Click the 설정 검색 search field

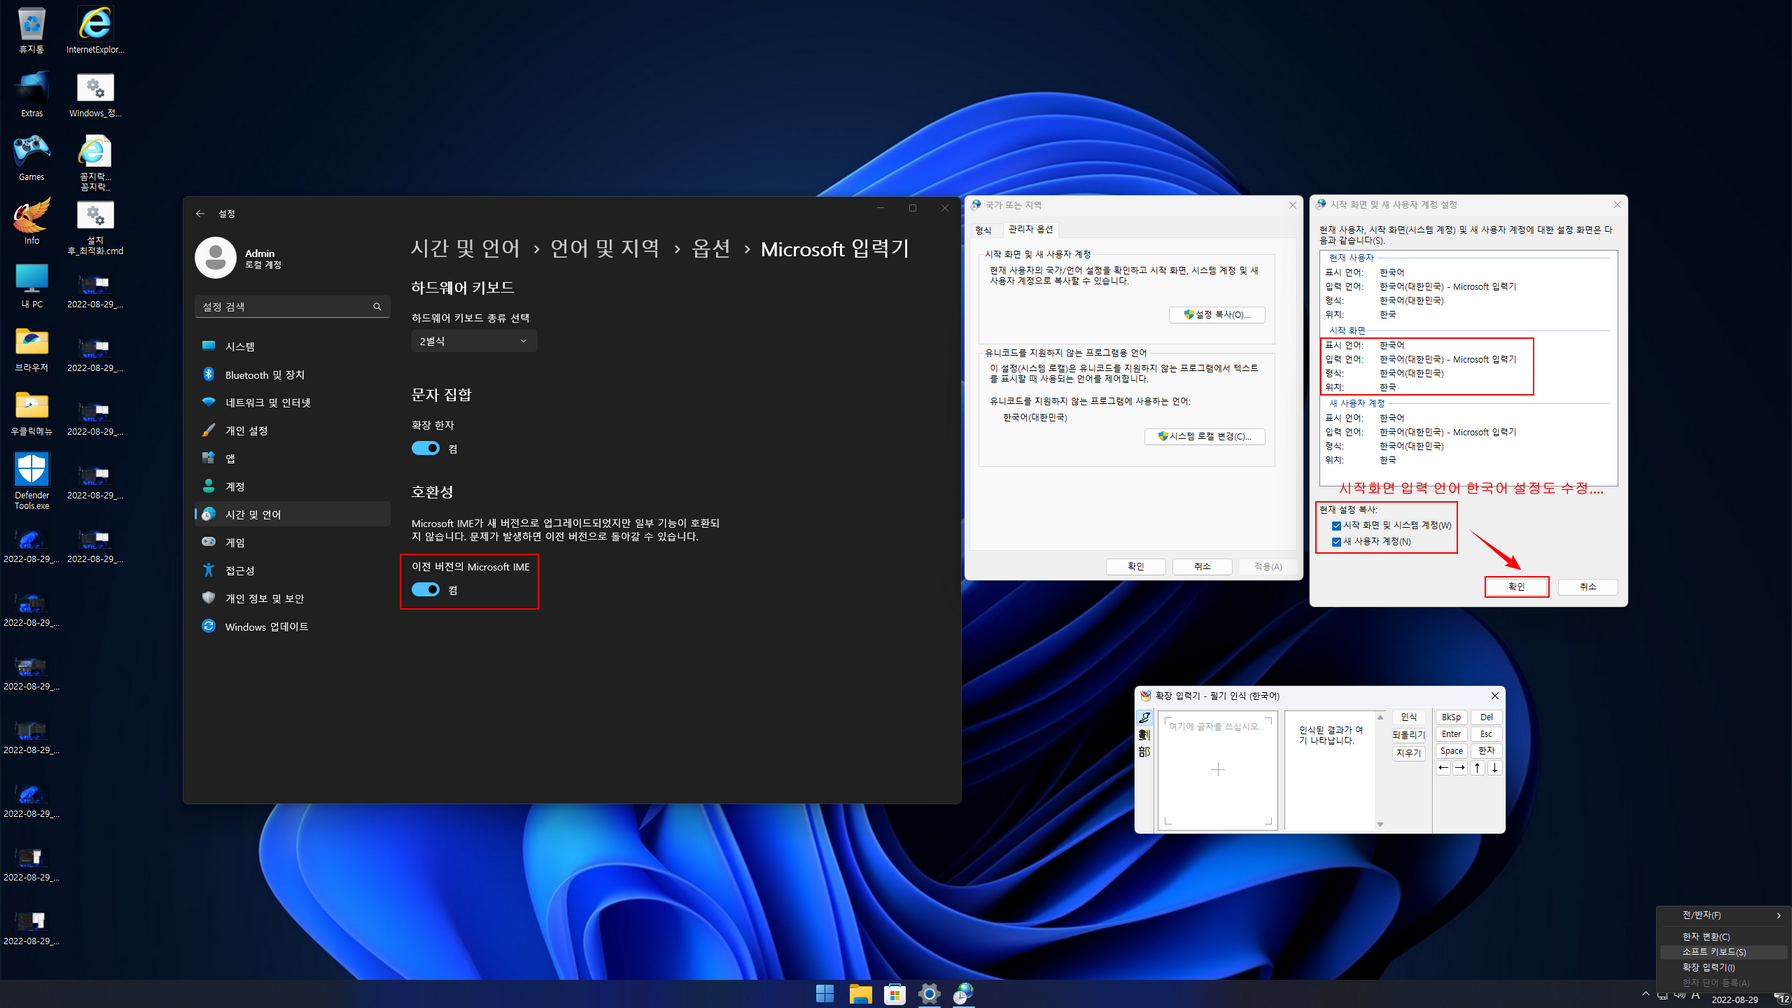pyautogui.click(x=292, y=307)
